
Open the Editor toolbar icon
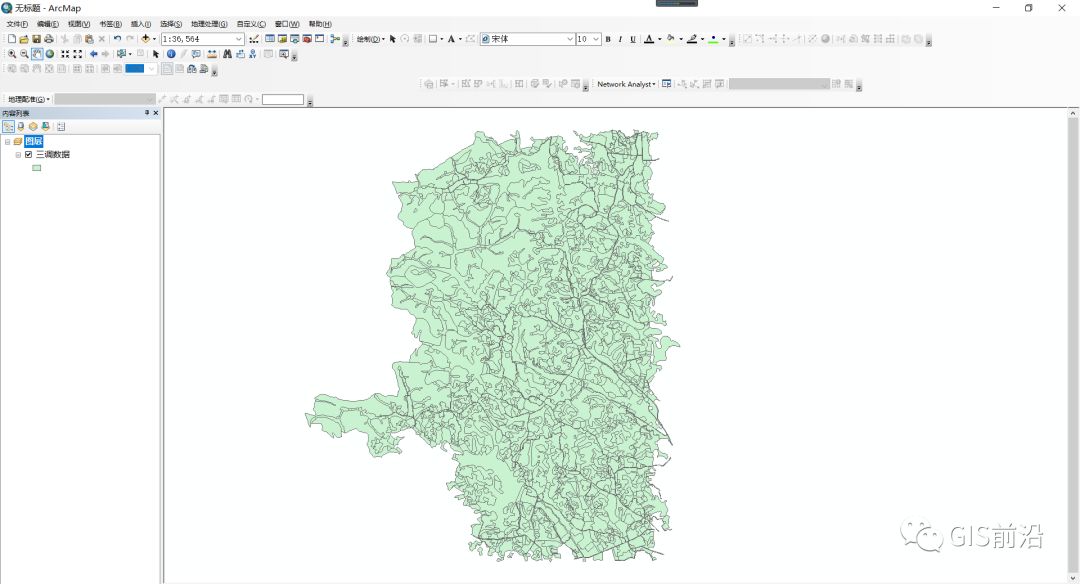tap(254, 39)
